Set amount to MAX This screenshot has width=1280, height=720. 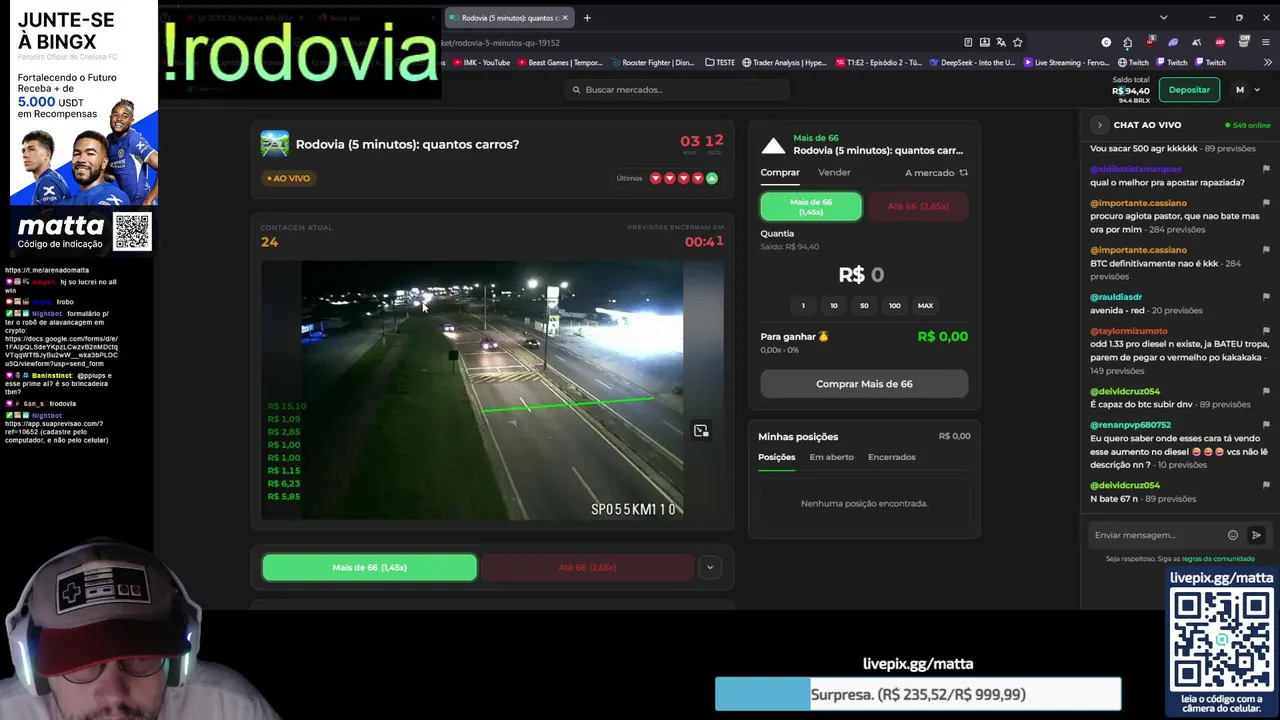click(925, 306)
